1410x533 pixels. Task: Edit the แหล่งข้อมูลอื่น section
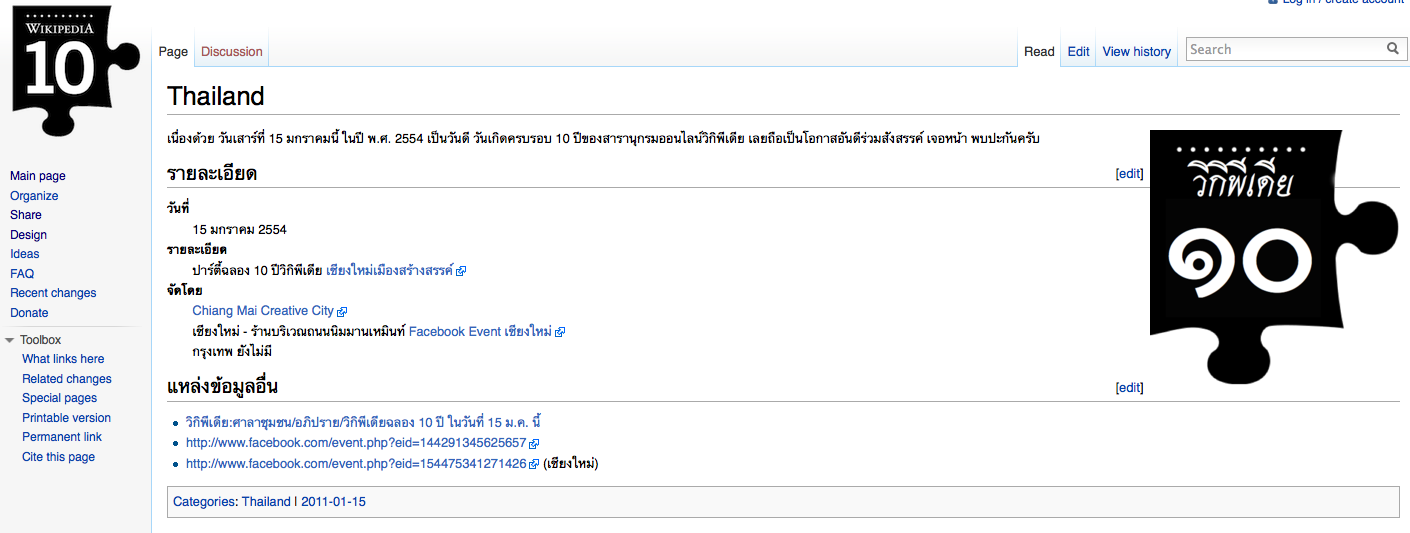(x=1129, y=387)
